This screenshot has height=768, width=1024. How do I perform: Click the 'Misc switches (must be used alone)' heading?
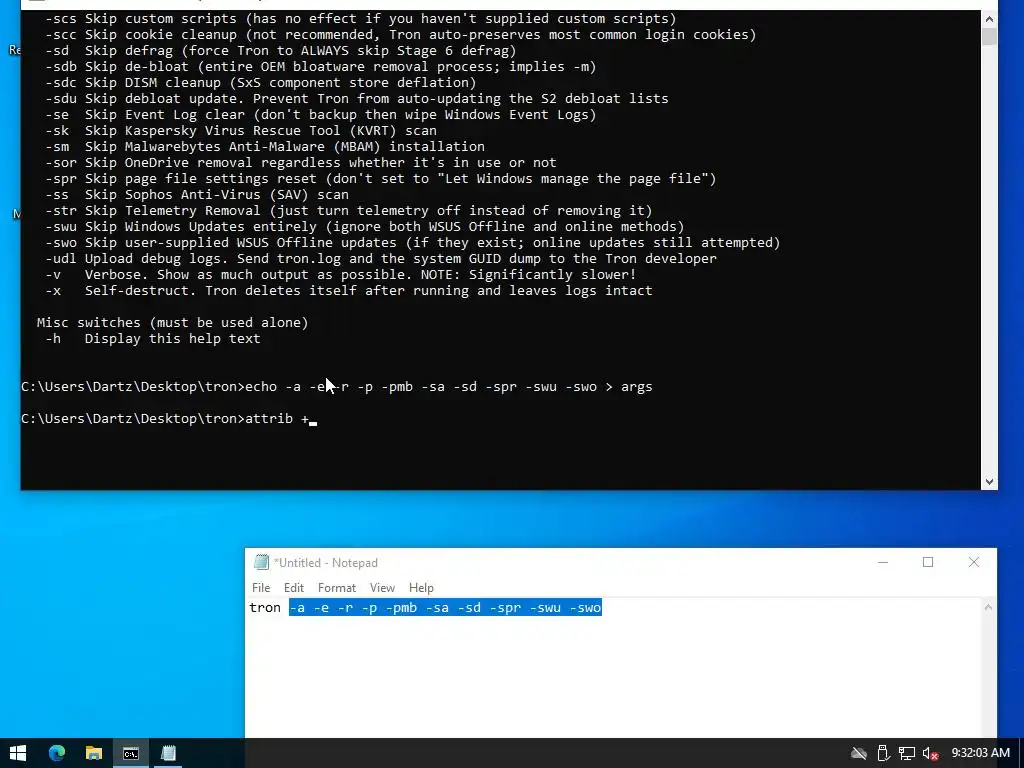[x=172, y=323]
